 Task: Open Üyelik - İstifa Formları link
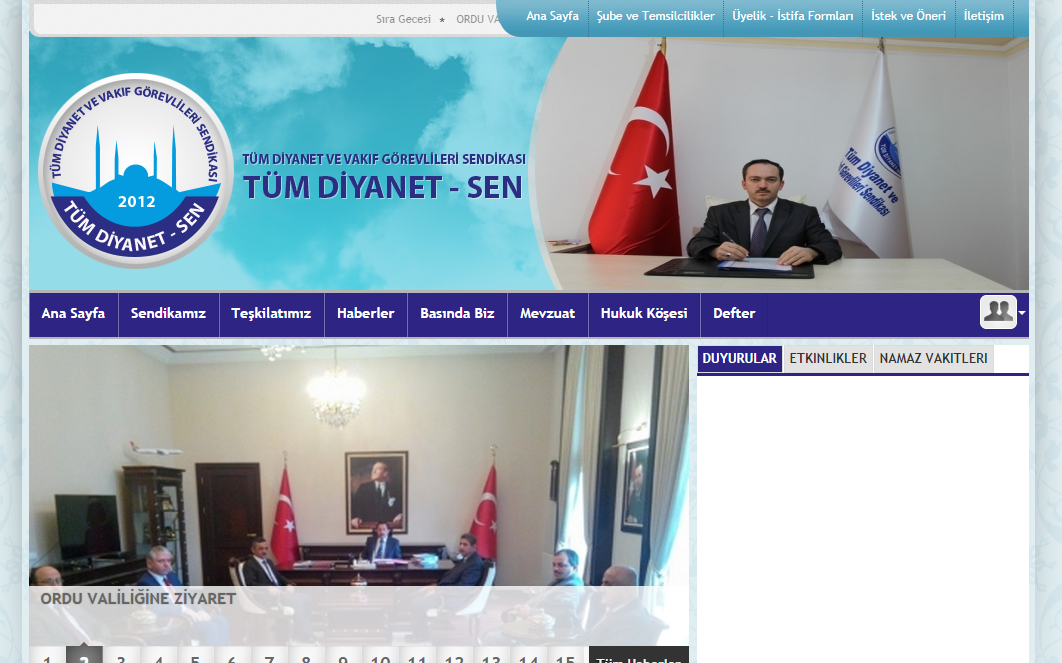pyautogui.click(x=792, y=16)
